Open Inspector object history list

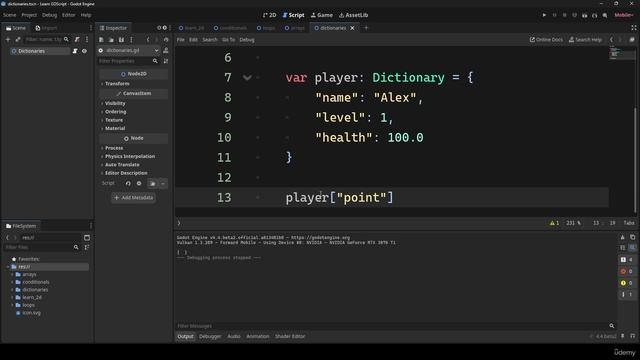pos(166,40)
